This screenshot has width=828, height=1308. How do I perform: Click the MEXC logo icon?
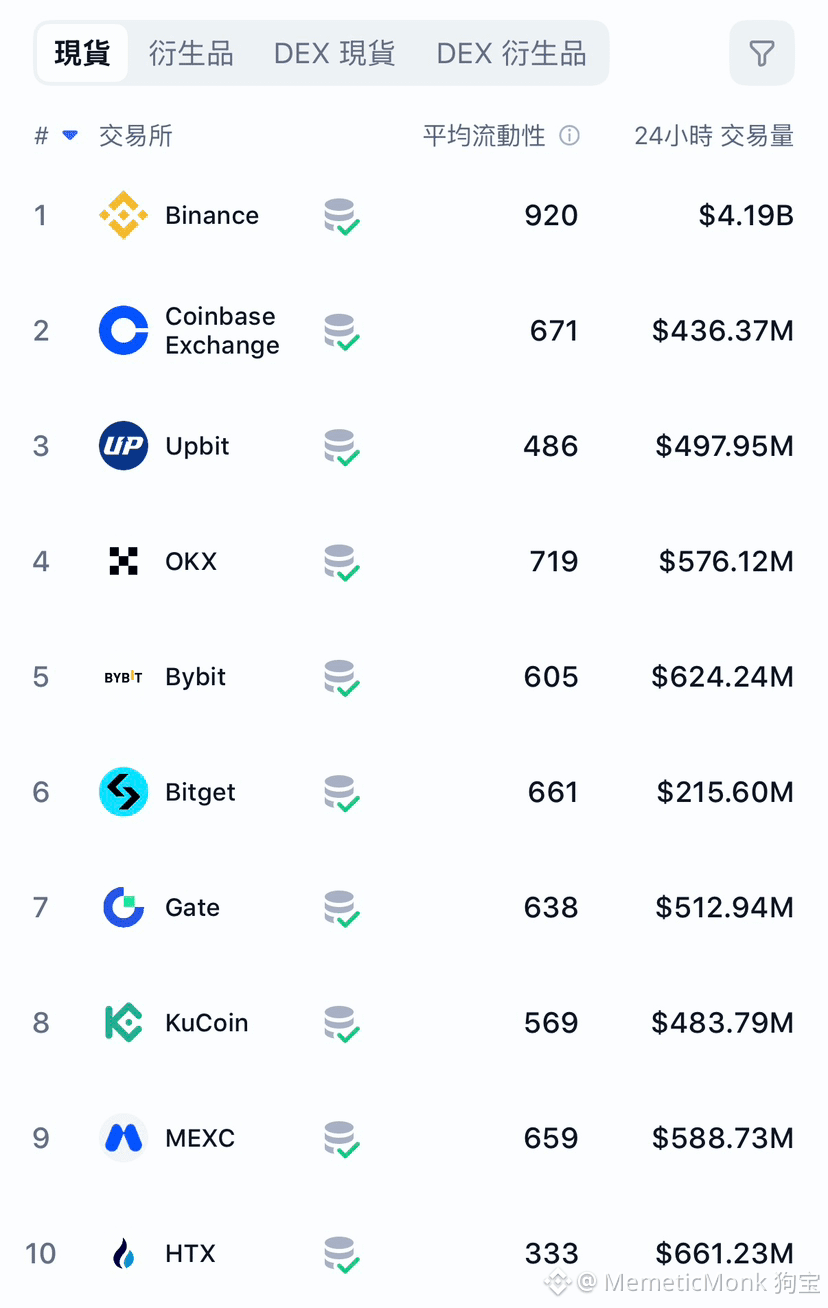click(124, 1138)
